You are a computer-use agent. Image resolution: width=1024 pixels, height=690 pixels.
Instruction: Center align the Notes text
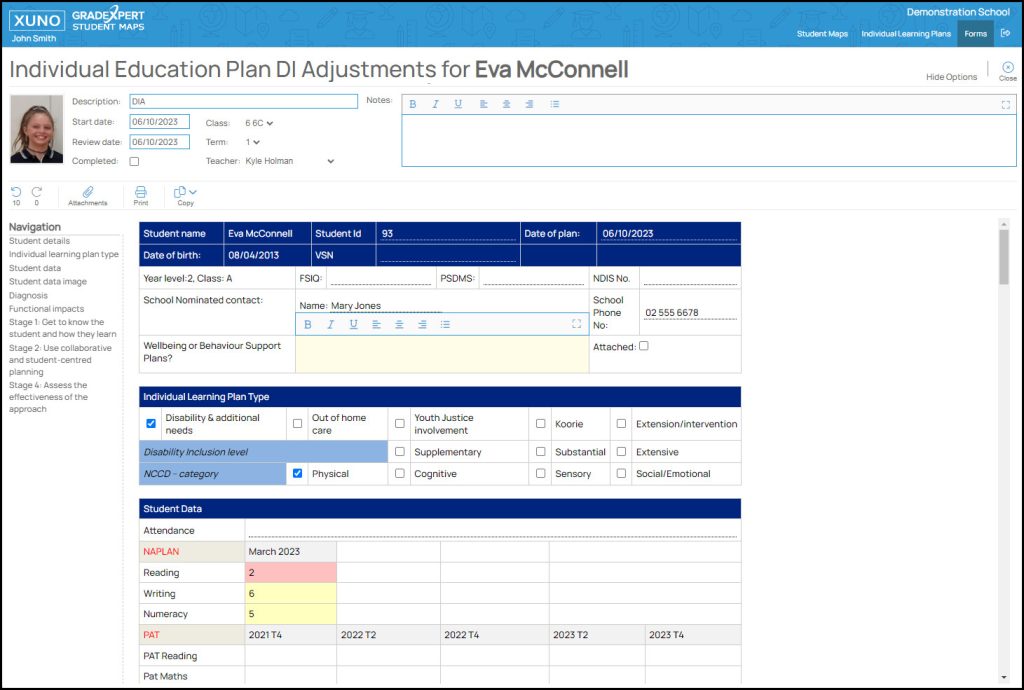tap(507, 104)
